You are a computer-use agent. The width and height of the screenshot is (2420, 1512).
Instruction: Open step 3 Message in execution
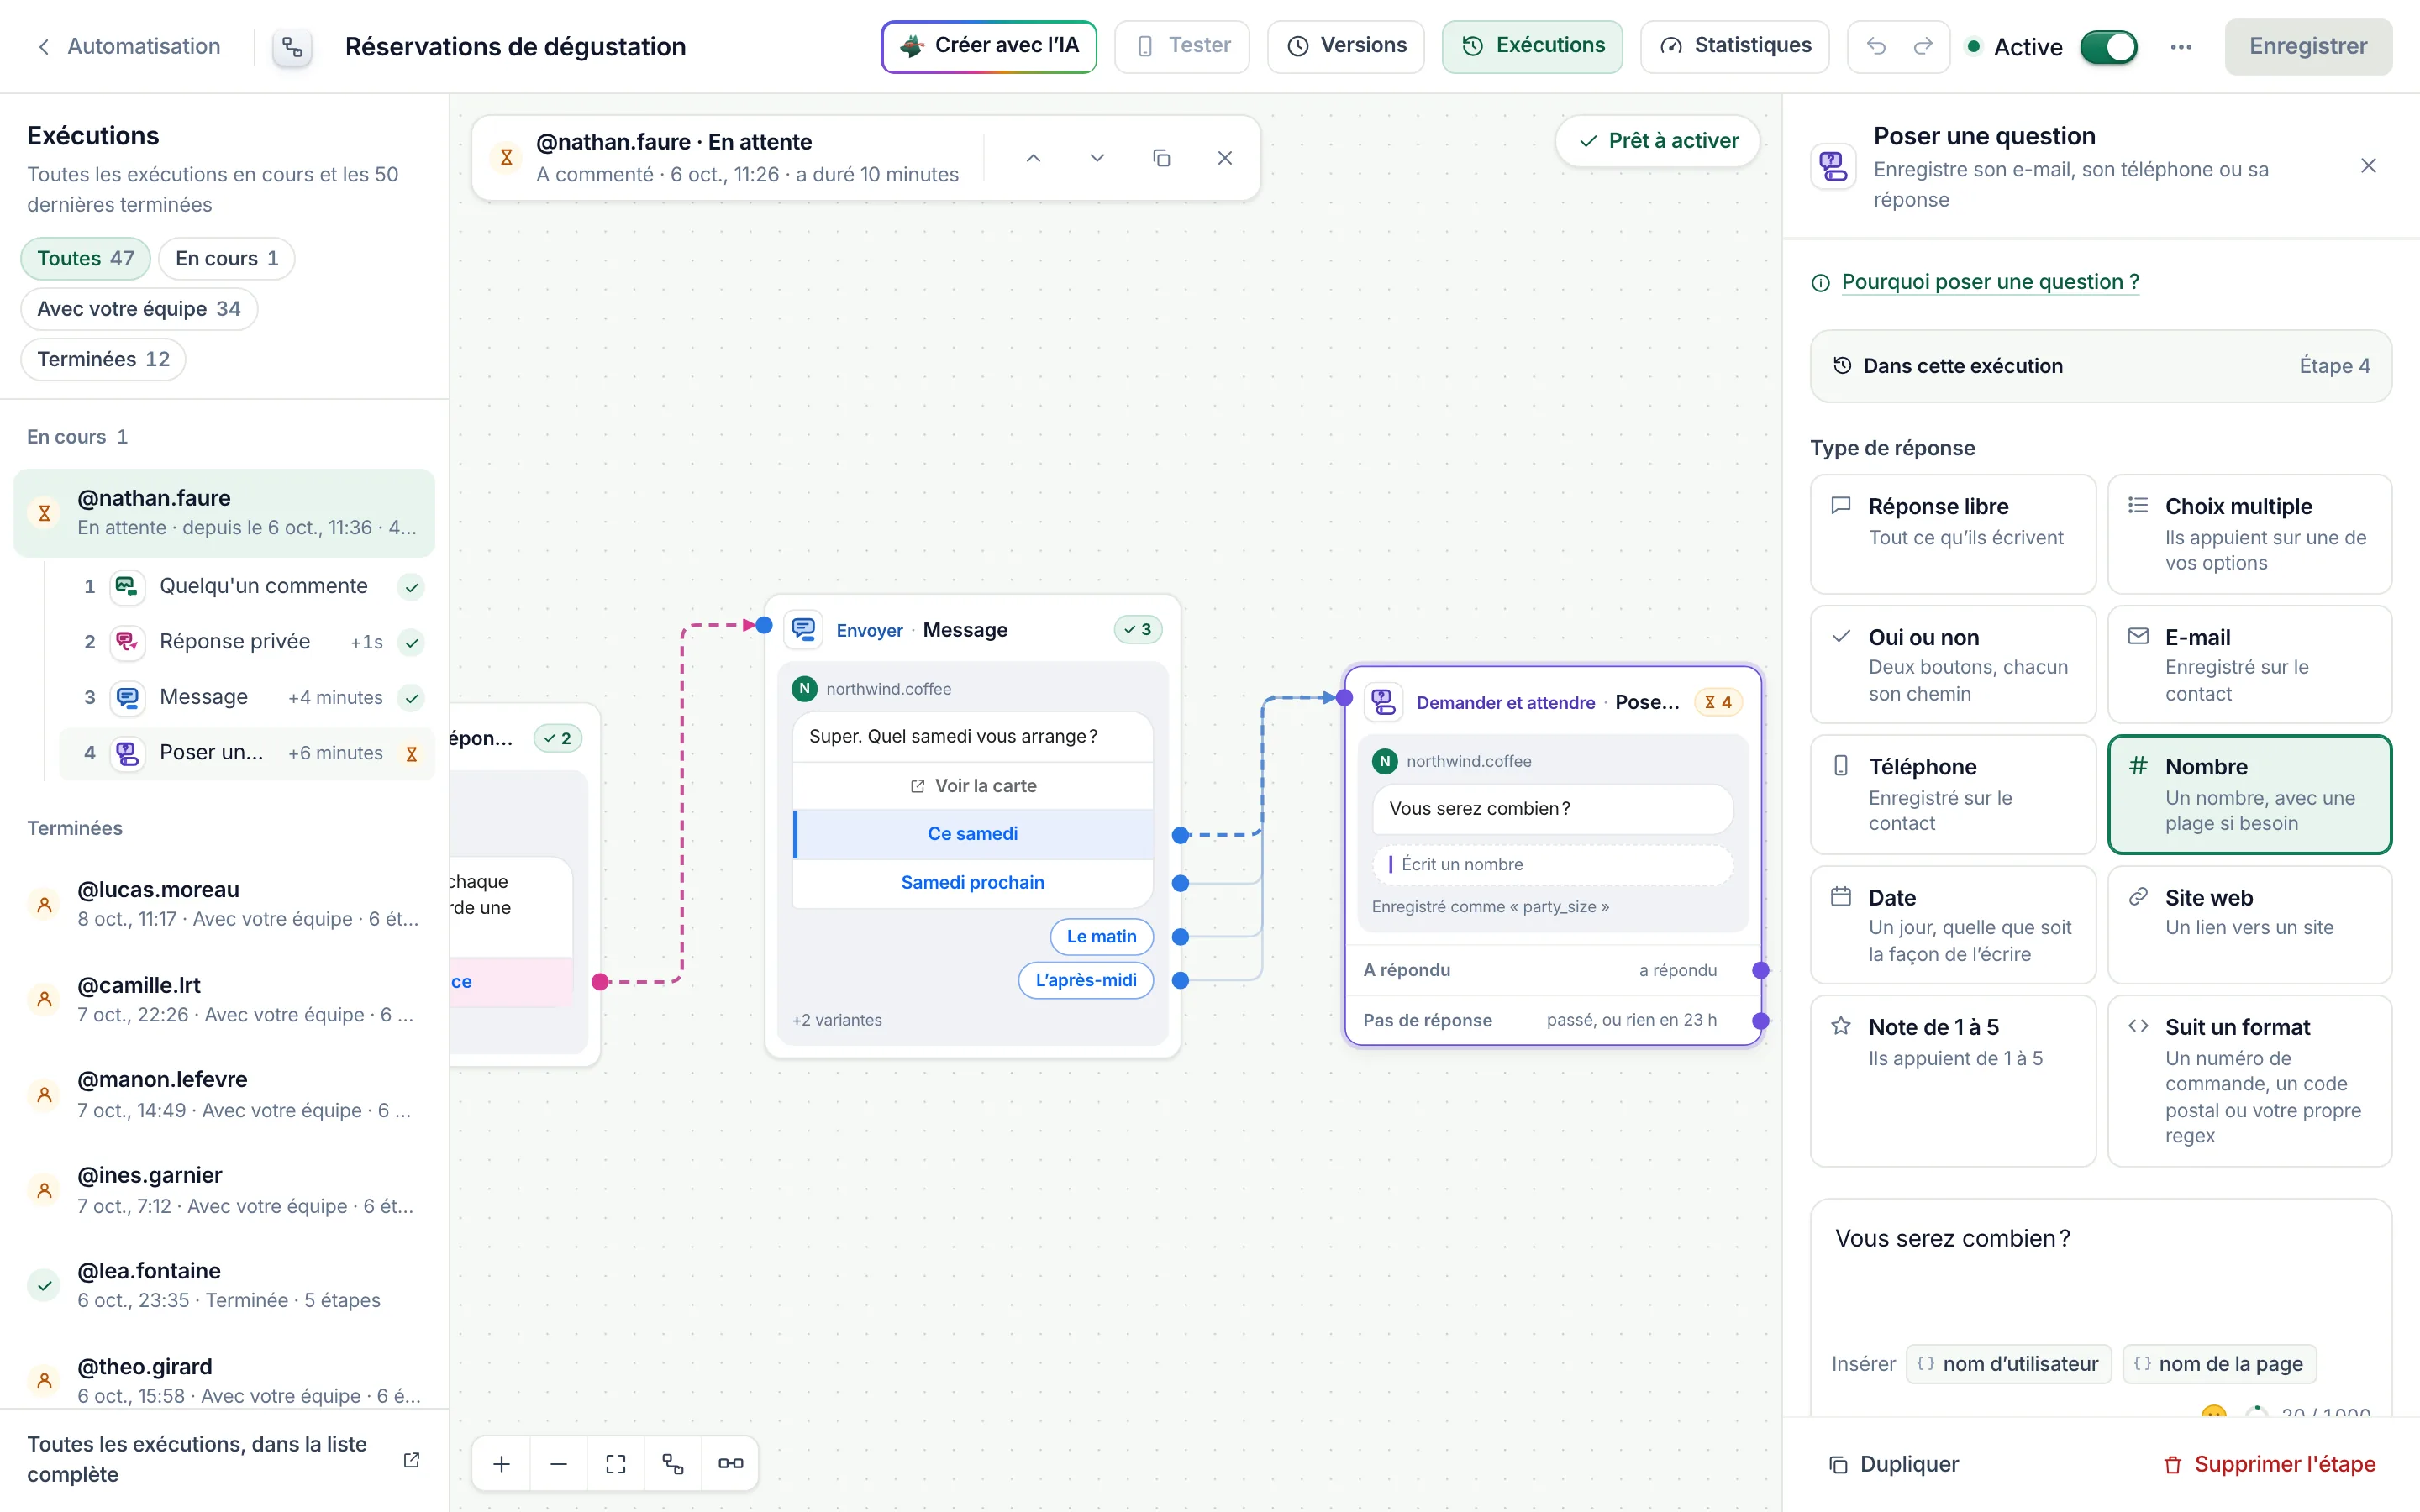tap(248, 697)
